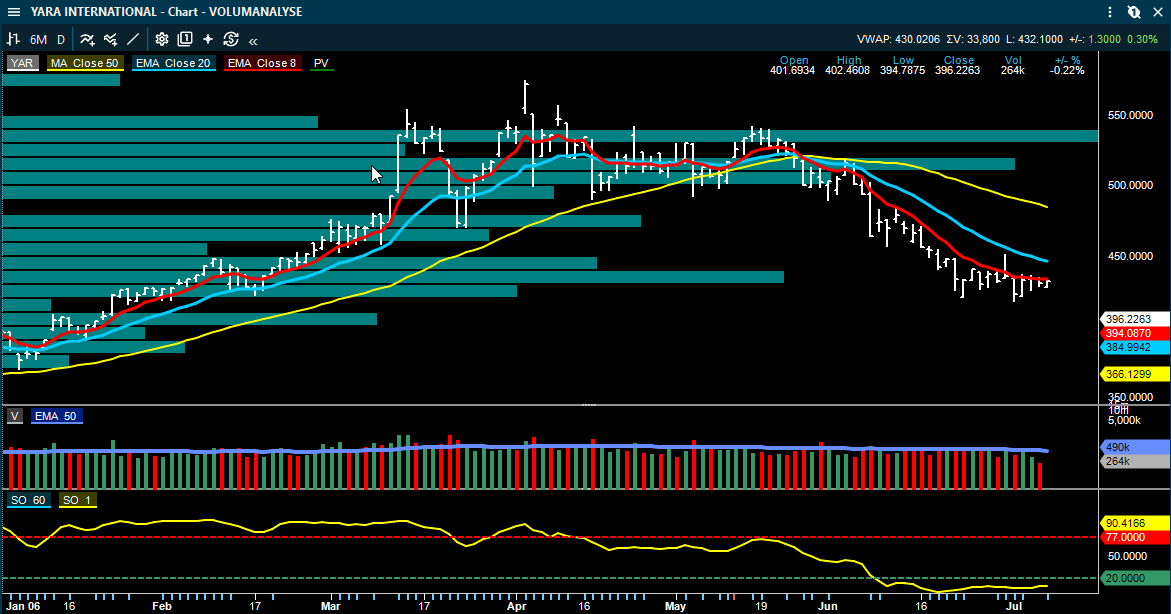Open the 6M period selector
The height and width of the screenshot is (614, 1171).
pyautogui.click(x=38, y=40)
